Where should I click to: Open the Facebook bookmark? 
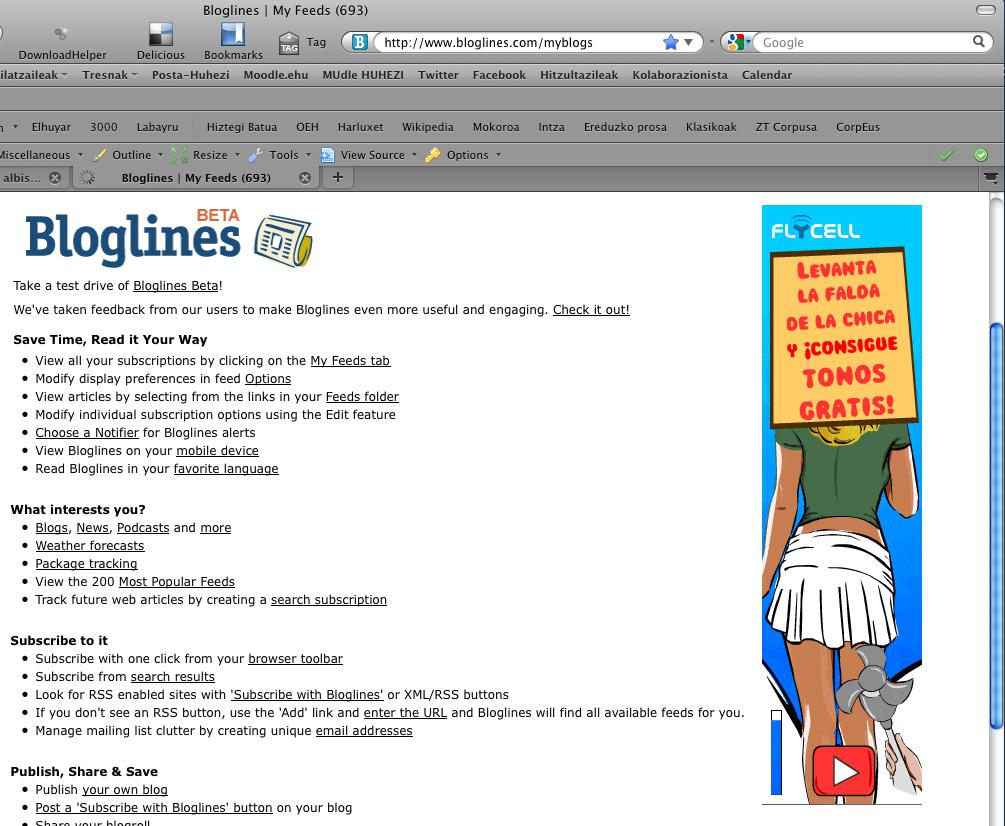(499, 75)
